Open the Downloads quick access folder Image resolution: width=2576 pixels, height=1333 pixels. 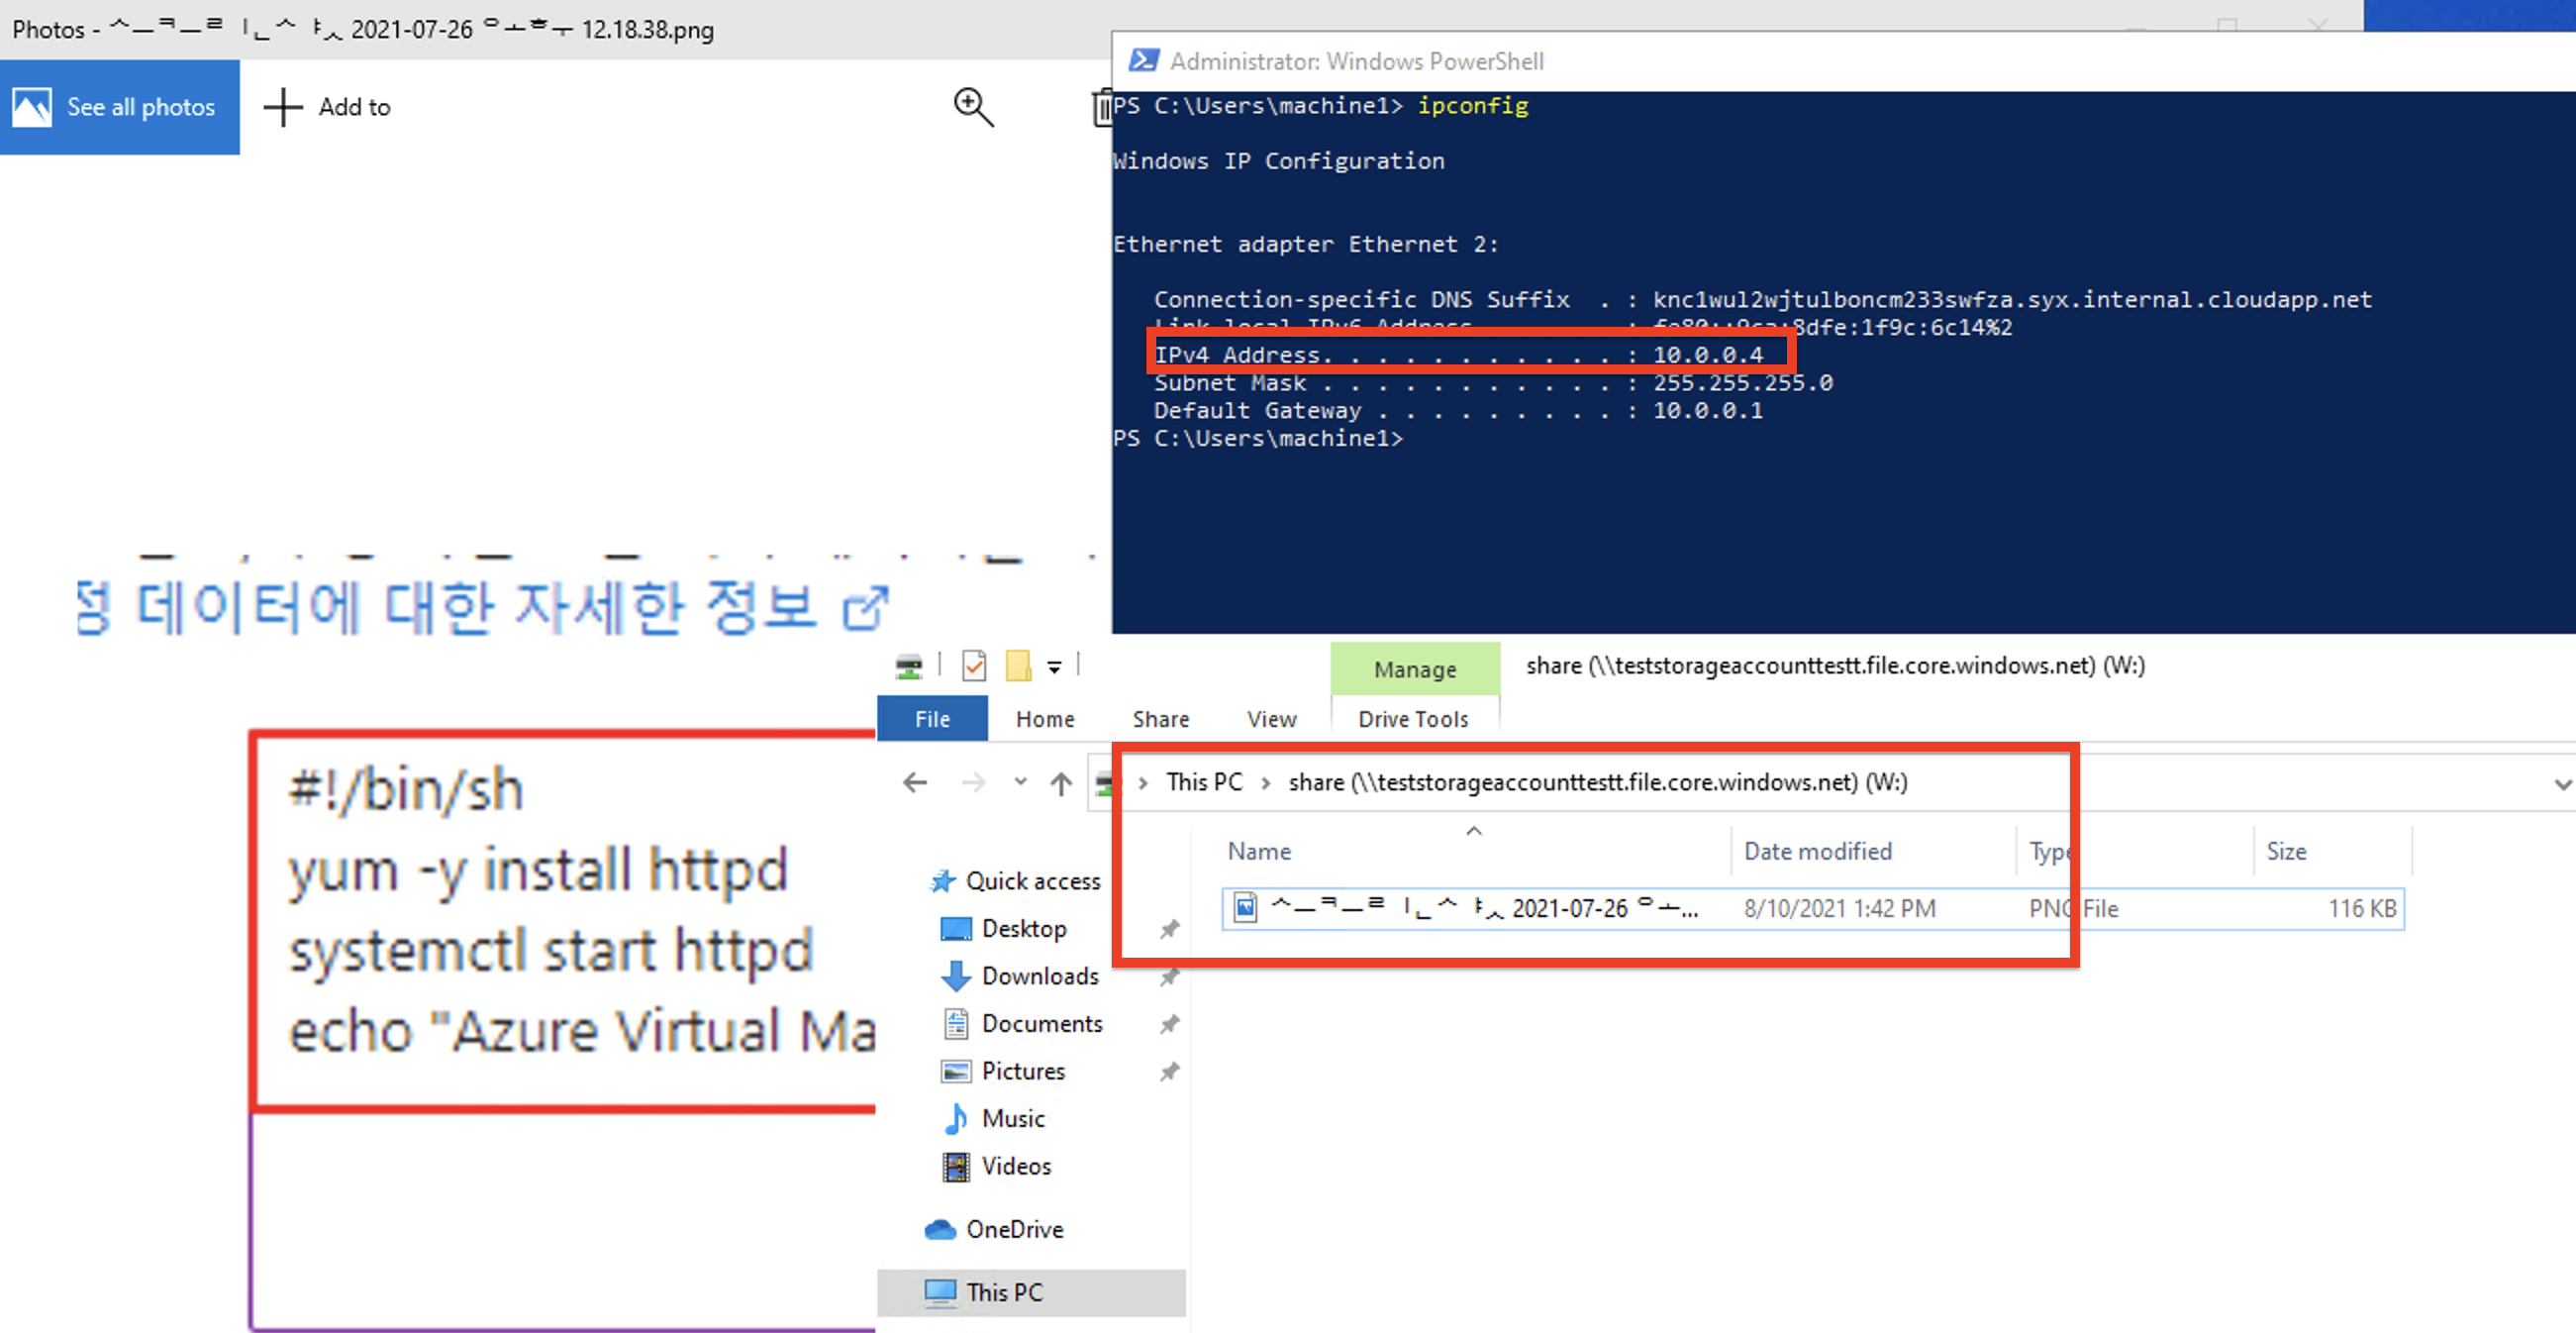tap(1039, 976)
